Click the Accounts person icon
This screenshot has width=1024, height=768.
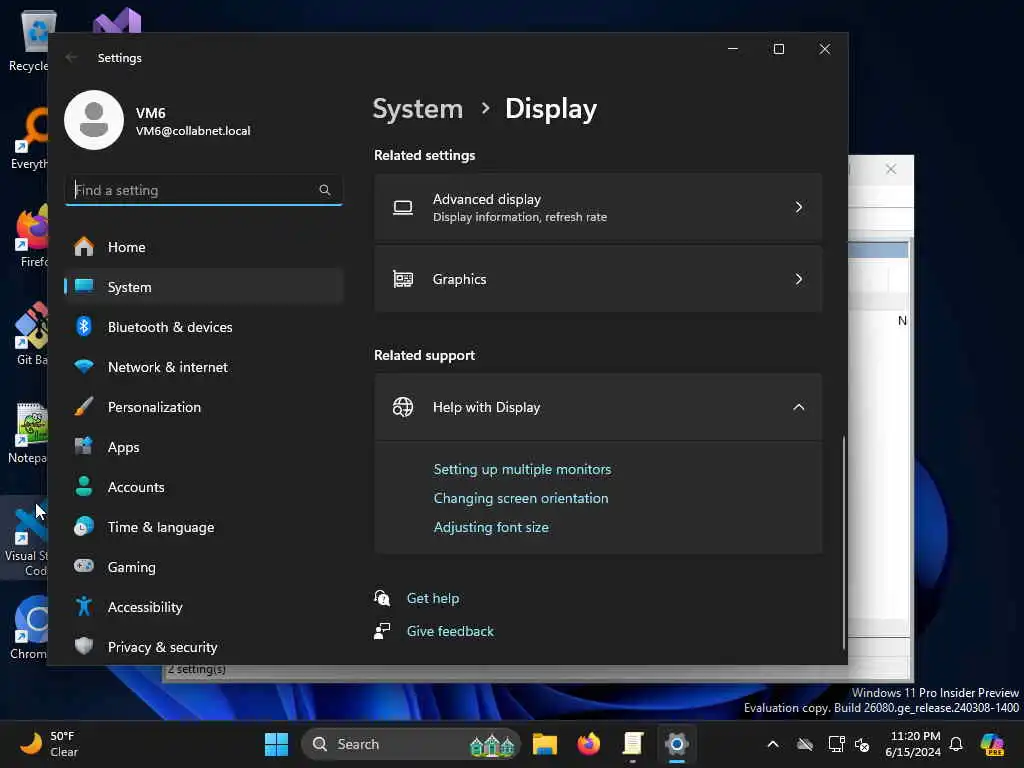pos(84,487)
